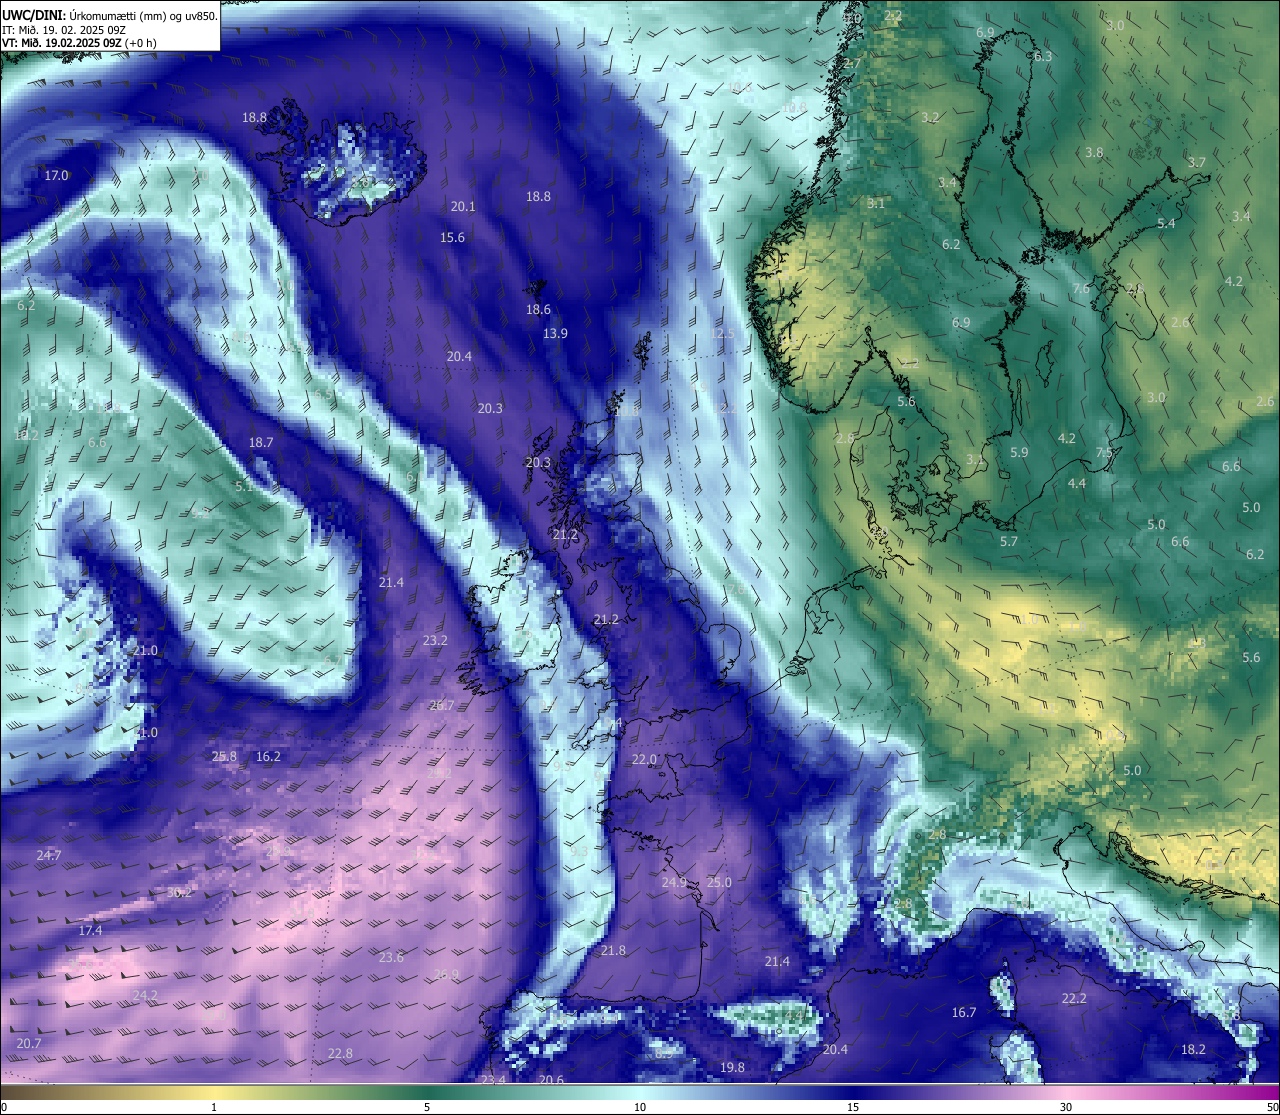1280x1115 pixels.
Task: Click the 20.1 value southeast of Iceland
Action: pos(463,207)
